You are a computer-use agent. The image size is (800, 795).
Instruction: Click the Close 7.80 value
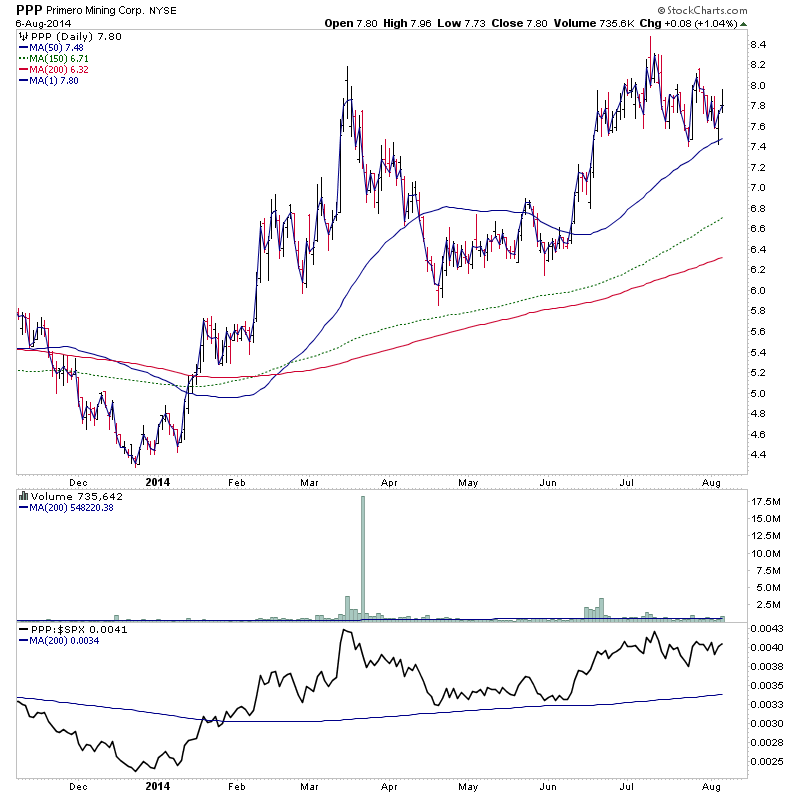[x=519, y=23]
